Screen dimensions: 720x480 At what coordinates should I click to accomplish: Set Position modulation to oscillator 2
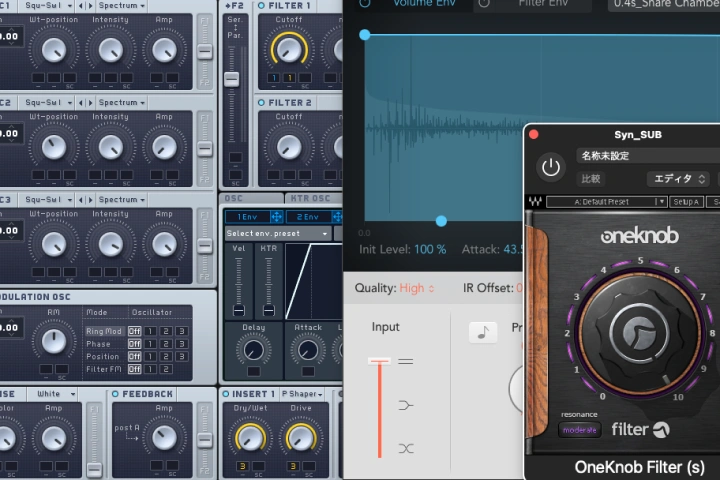pos(166,356)
